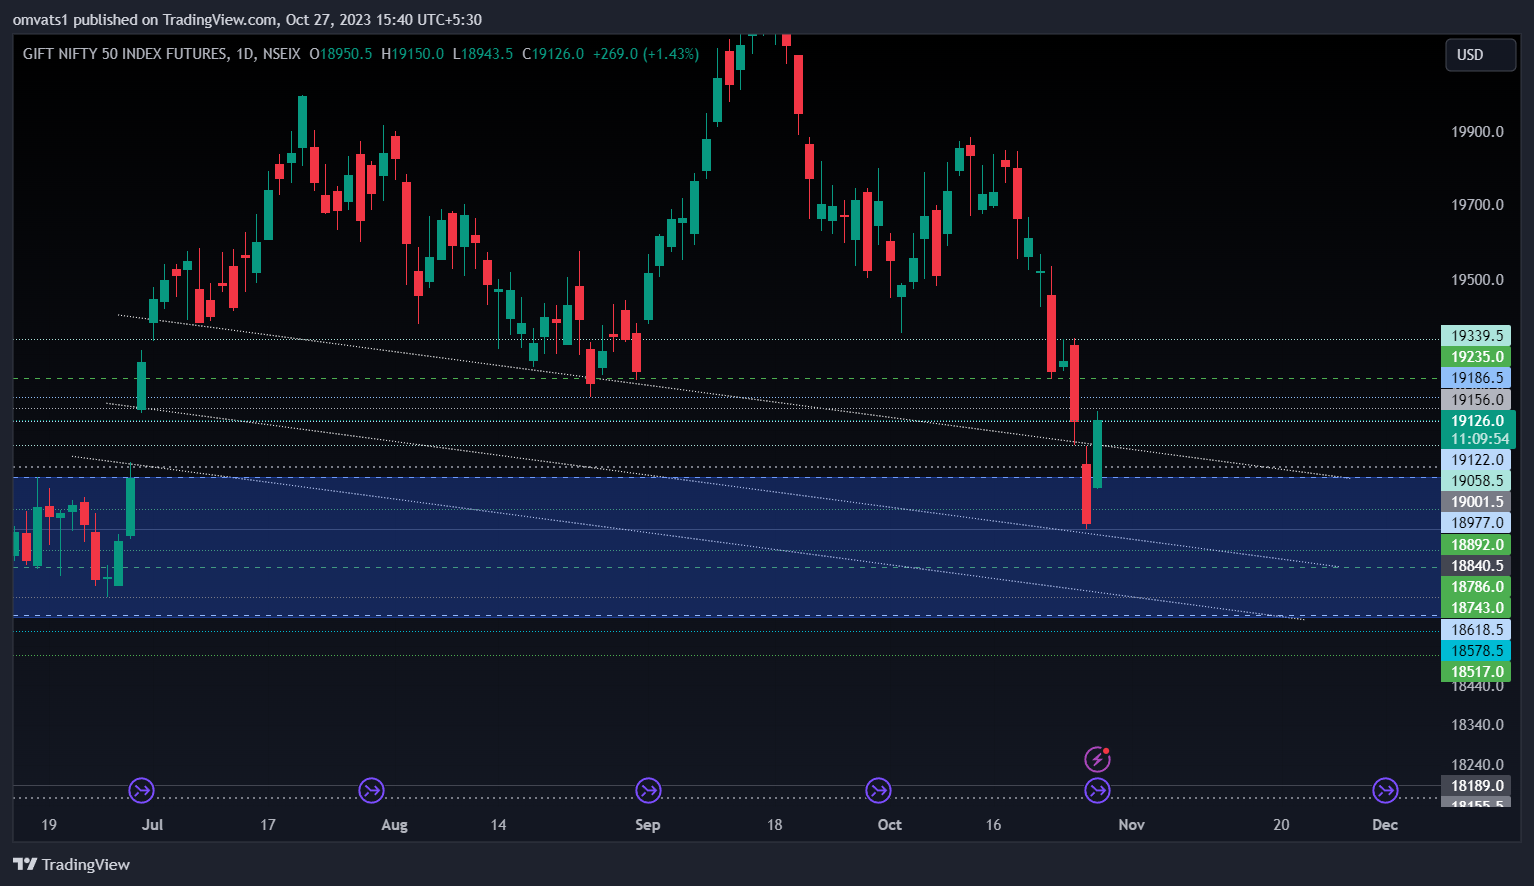Image resolution: width=1534 pixels, height=886 pixels.
Task: Select the 18840.5 price label
Action: (x=1476, y=566)
